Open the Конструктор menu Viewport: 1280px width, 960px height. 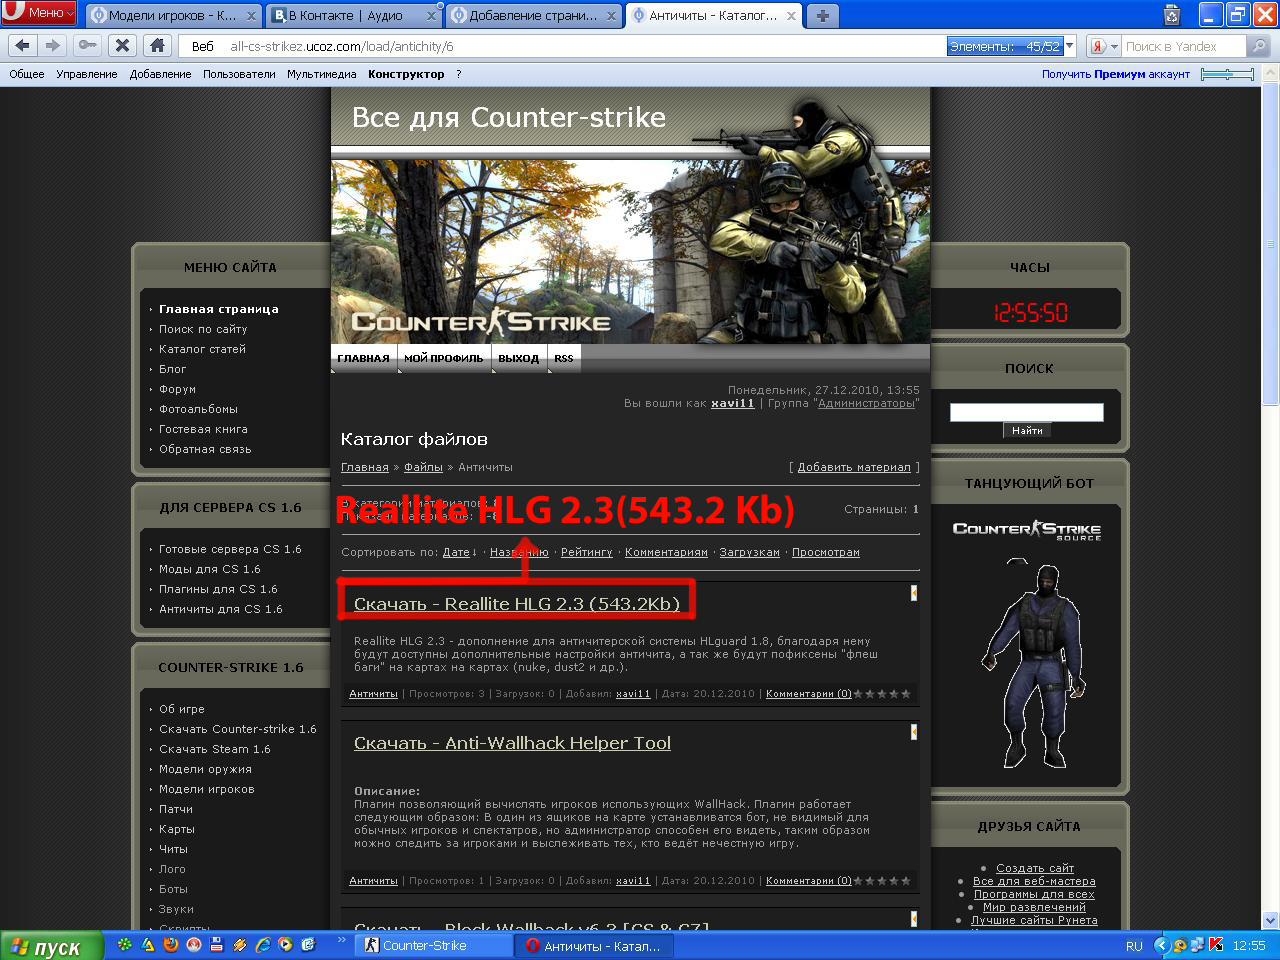click(406, 74)
